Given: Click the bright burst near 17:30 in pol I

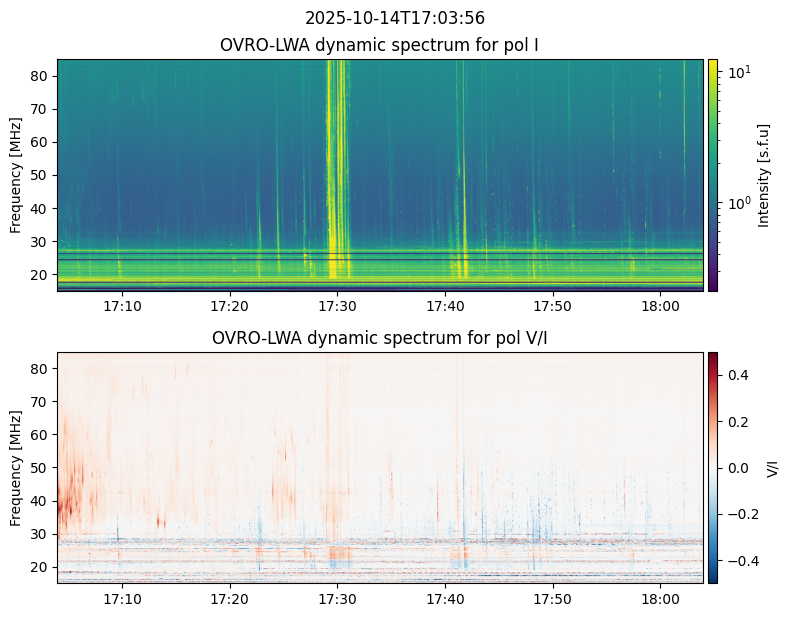Looking at the screenshot, I should click(x=337, y=169).
